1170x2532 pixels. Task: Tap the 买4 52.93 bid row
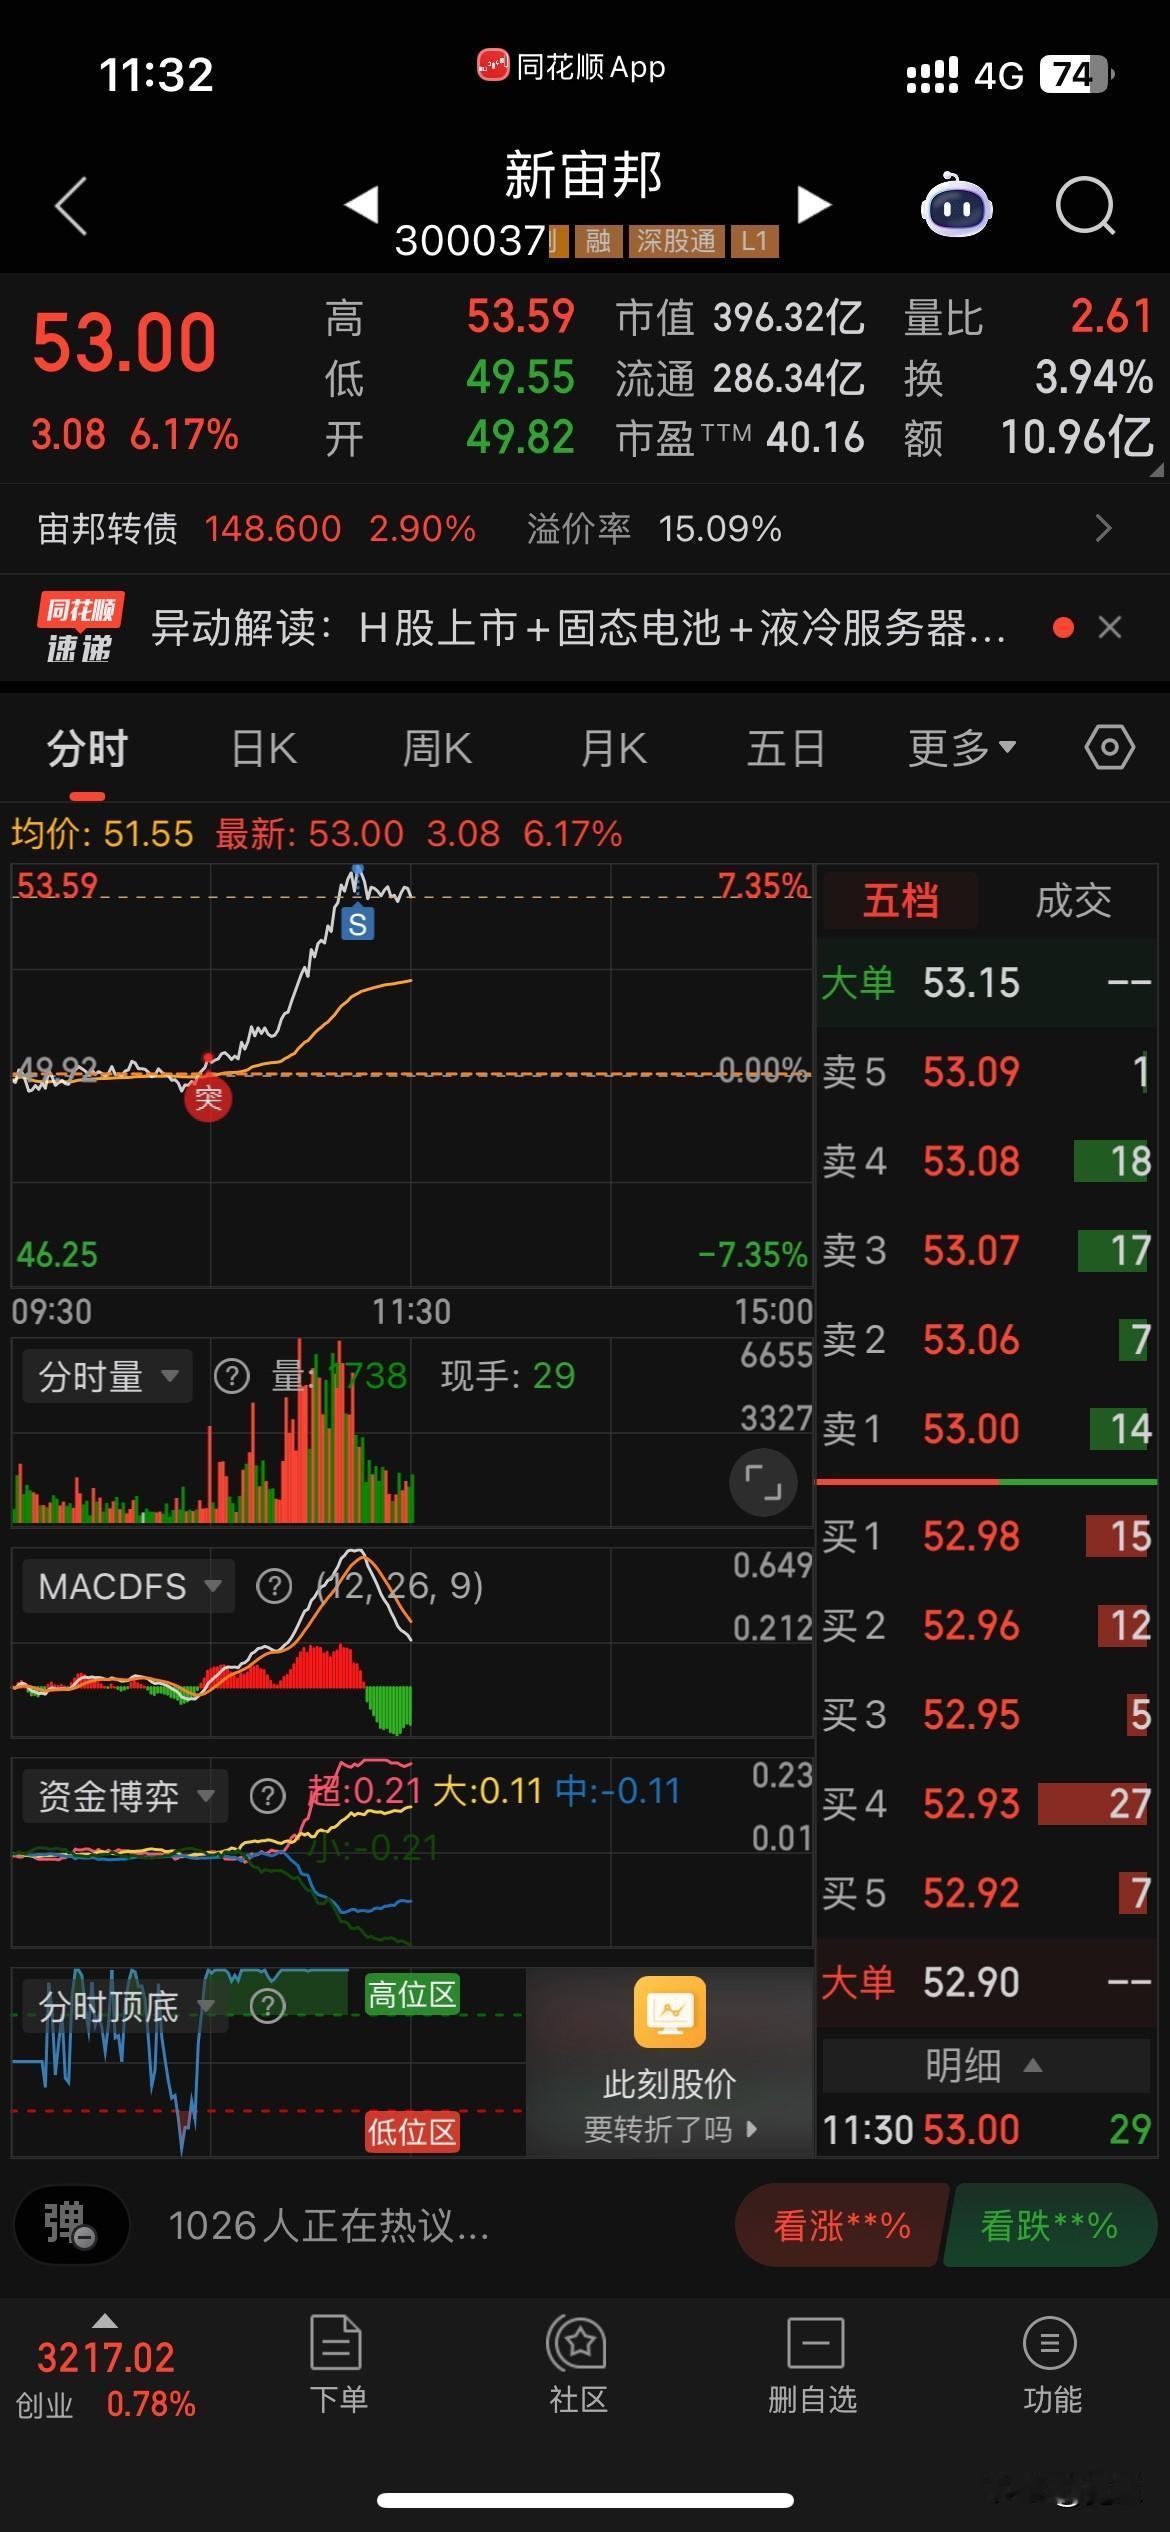click(987, 1804)
